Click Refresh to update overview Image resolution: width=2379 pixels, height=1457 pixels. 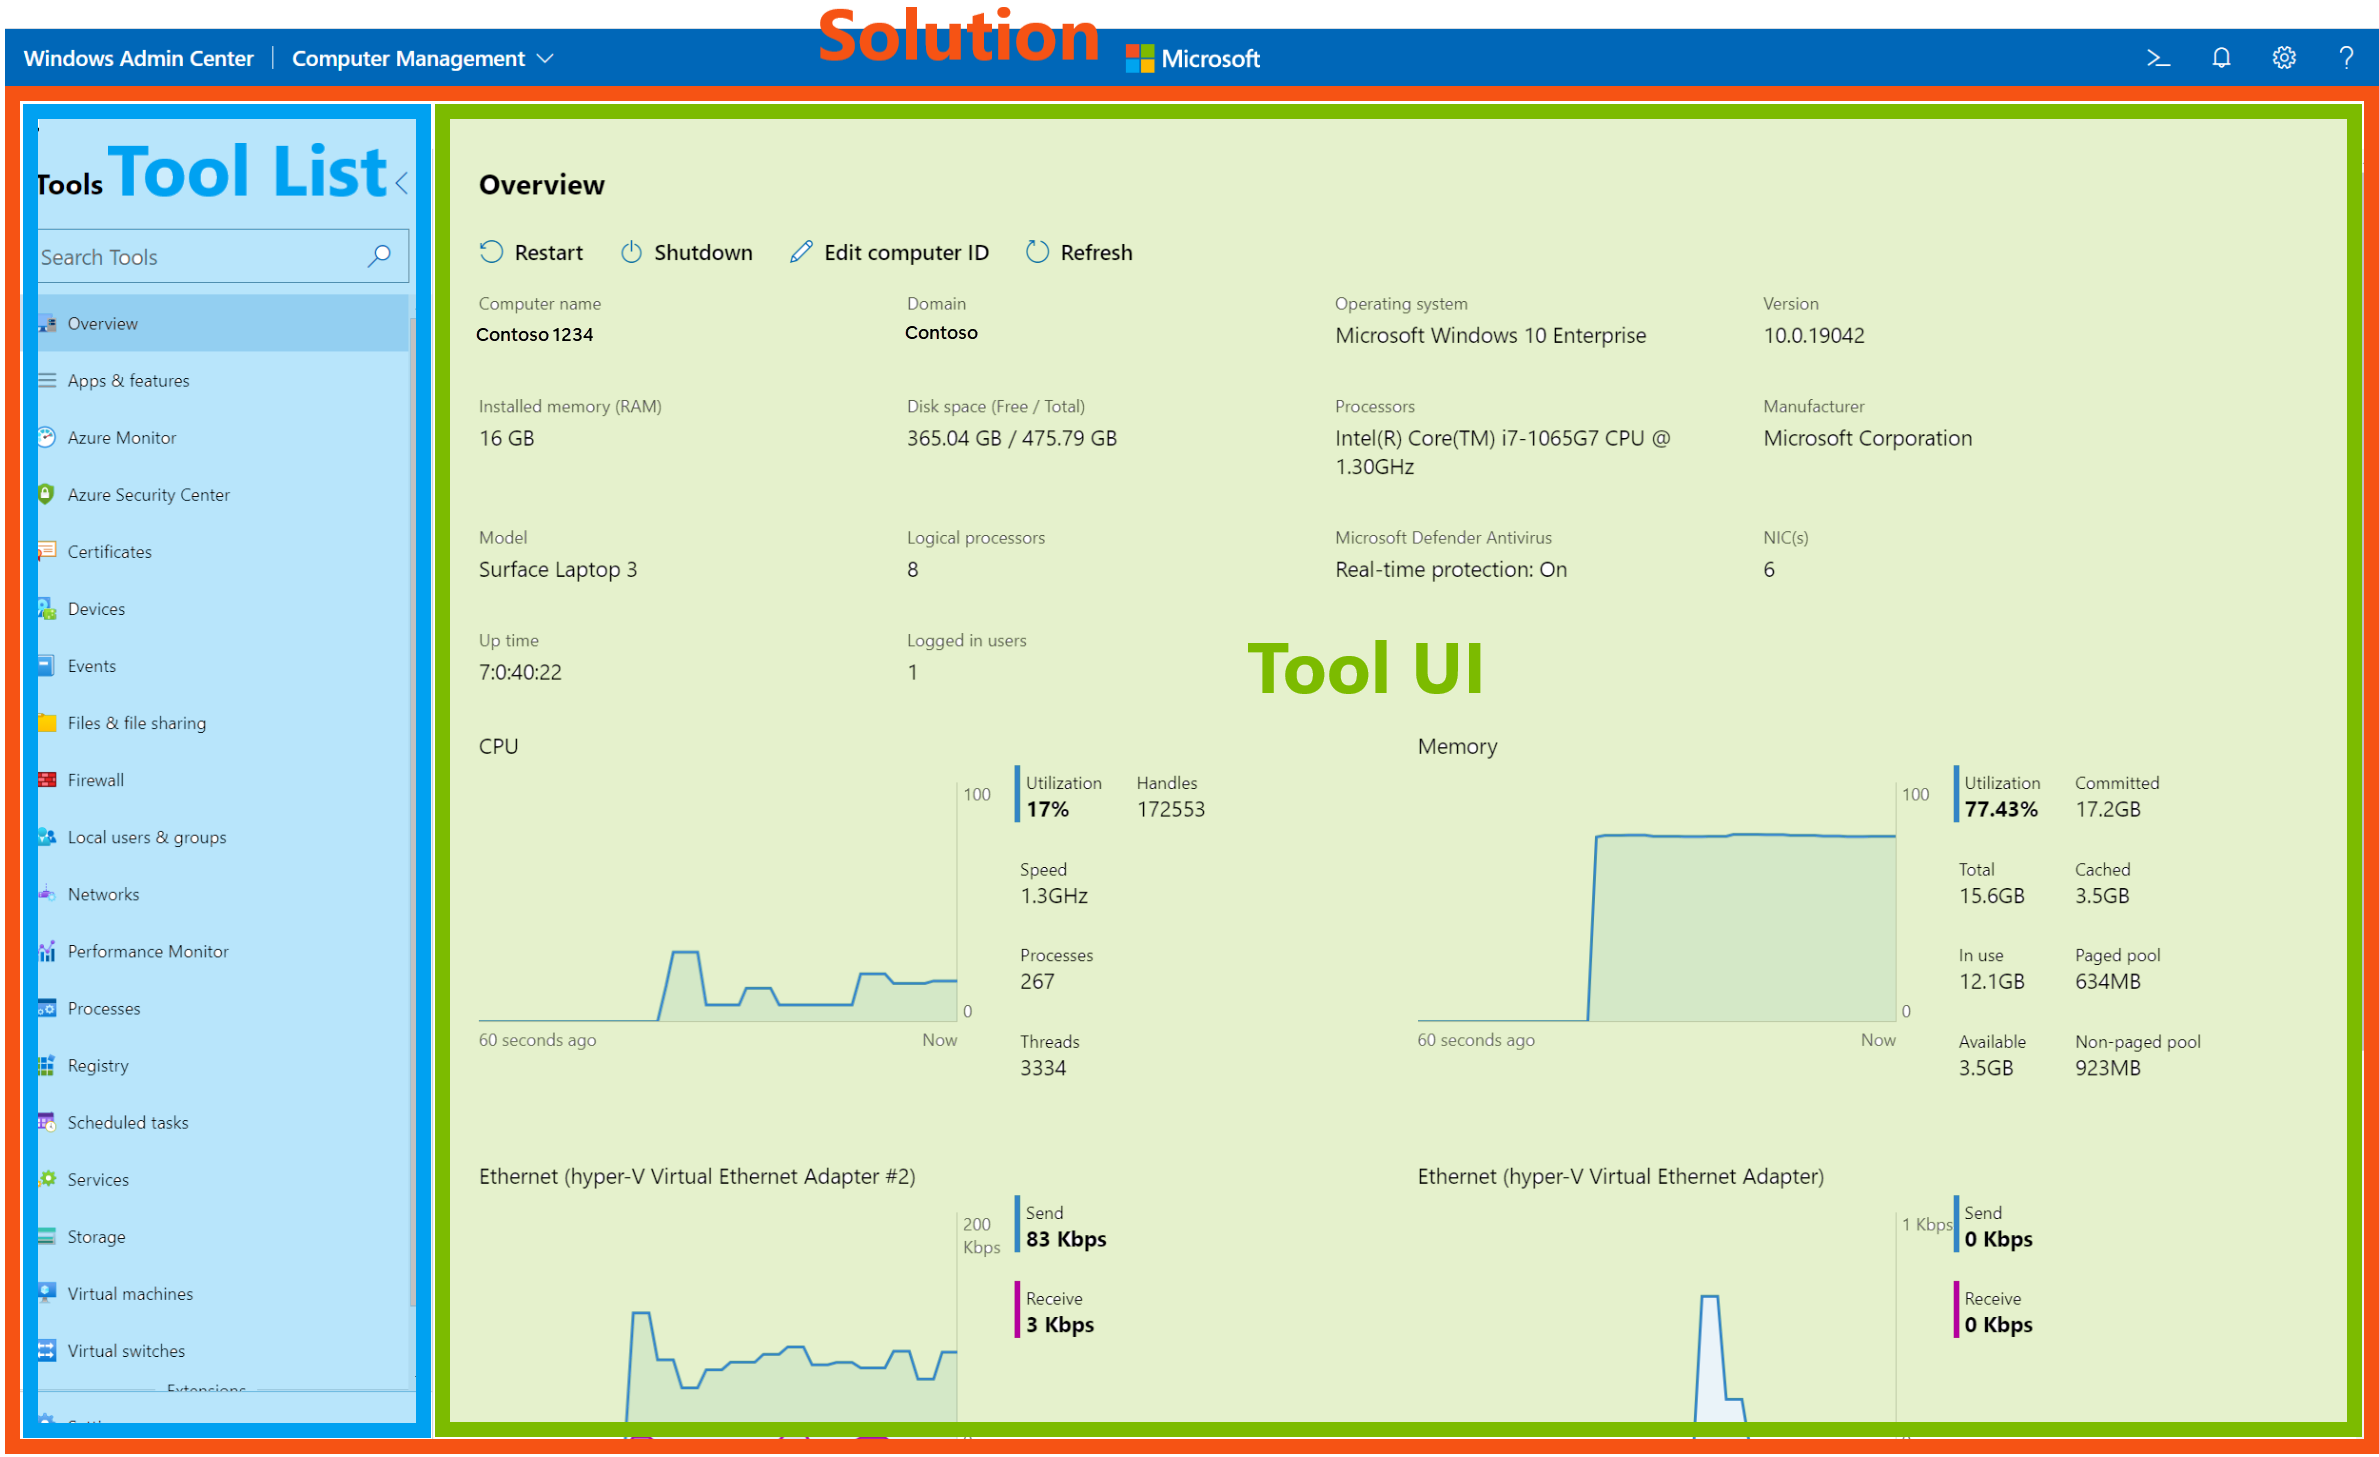pyautogui.click(x=1079, y=252)
